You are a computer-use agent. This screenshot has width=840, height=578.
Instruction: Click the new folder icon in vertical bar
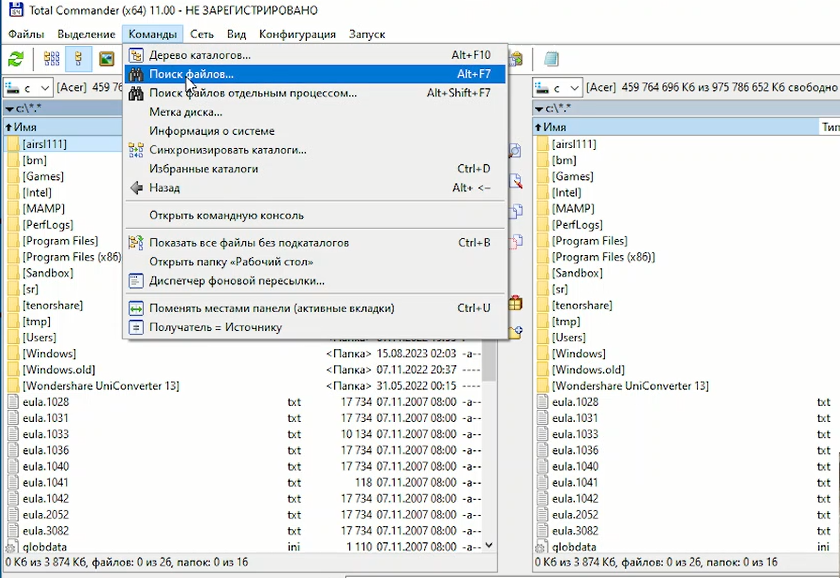point(515,333)
